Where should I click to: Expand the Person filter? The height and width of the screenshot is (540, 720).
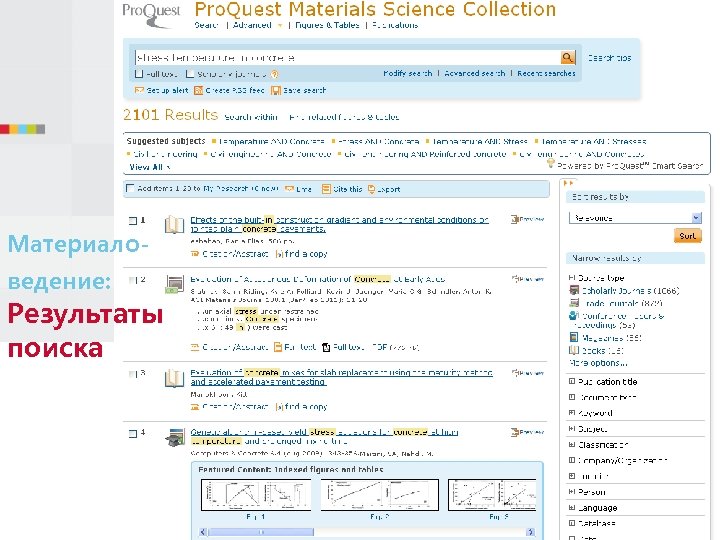pos(572,492)
